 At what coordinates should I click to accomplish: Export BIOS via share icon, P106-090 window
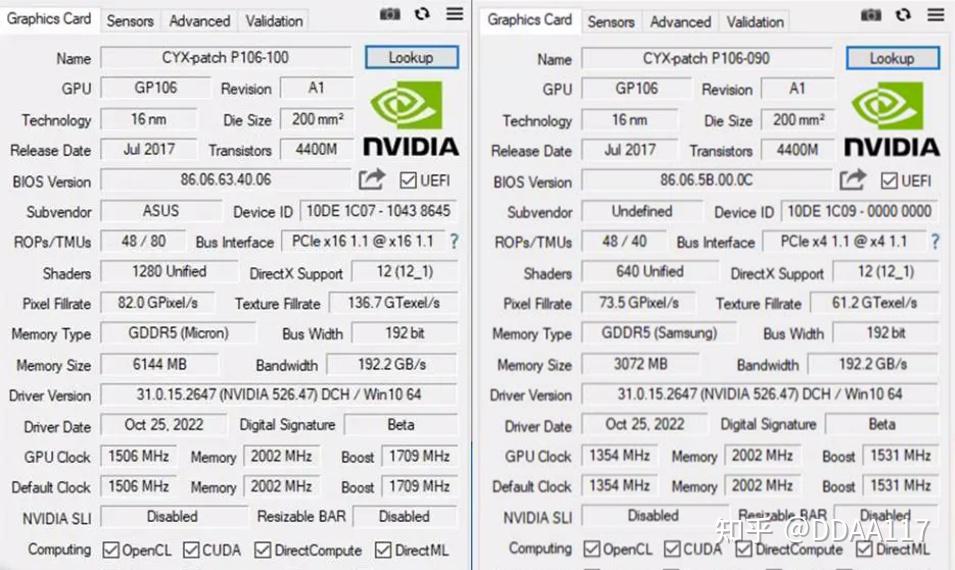pos(852,180)
